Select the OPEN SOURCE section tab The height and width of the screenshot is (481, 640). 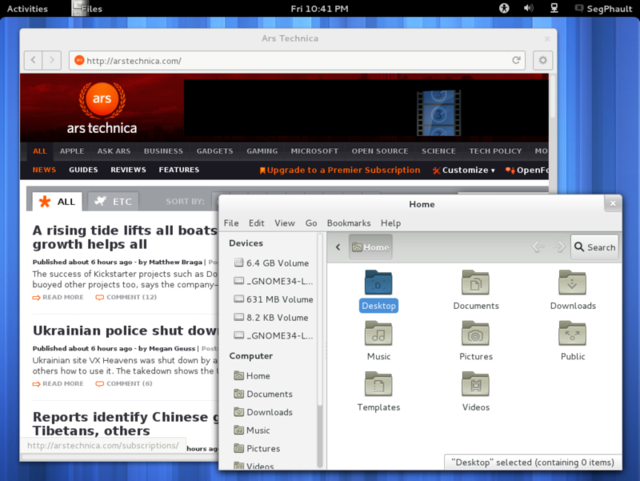(380, 151)
